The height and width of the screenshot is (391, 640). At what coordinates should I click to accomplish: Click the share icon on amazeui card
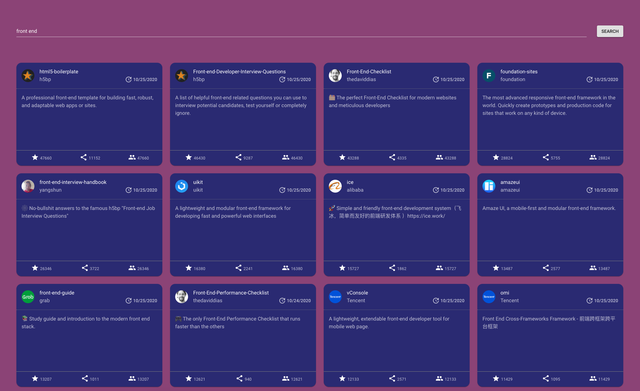(546, 268)
